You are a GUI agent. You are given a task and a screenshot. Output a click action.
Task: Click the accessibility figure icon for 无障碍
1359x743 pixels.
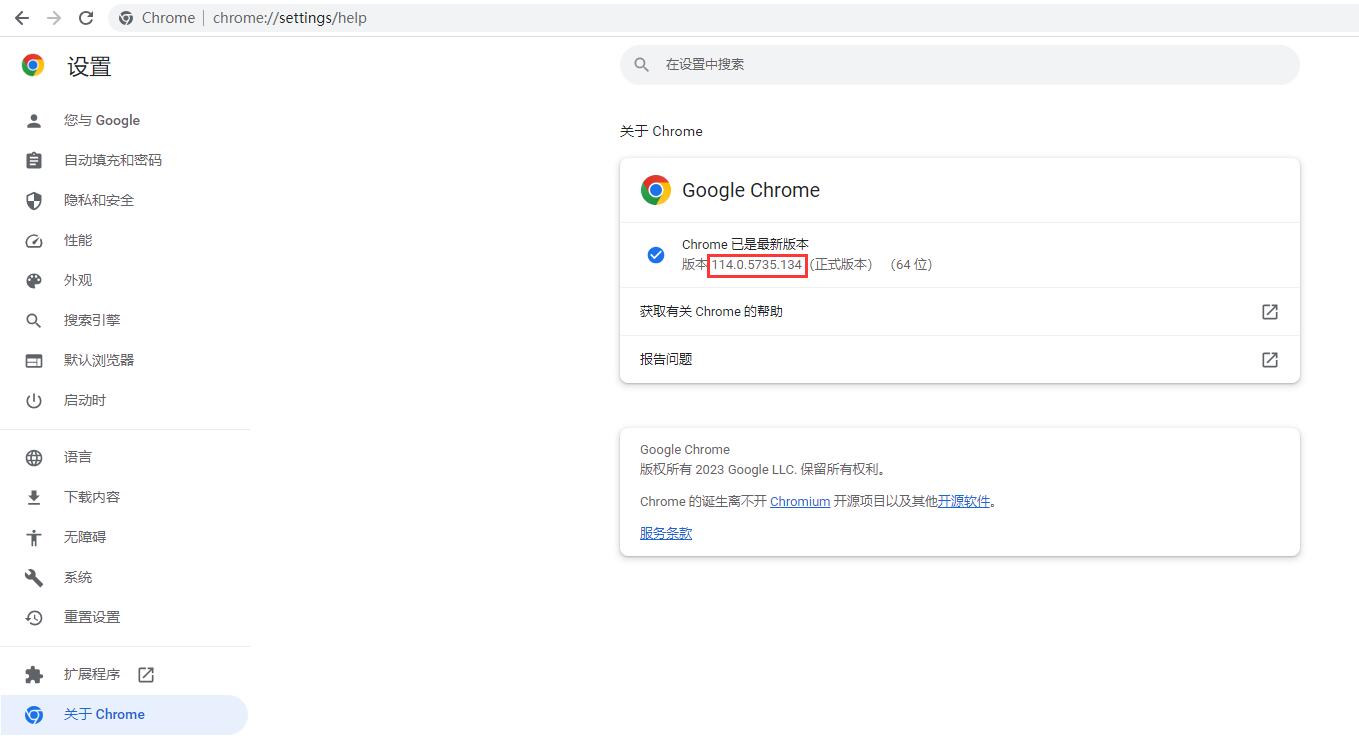coord(34,537)
